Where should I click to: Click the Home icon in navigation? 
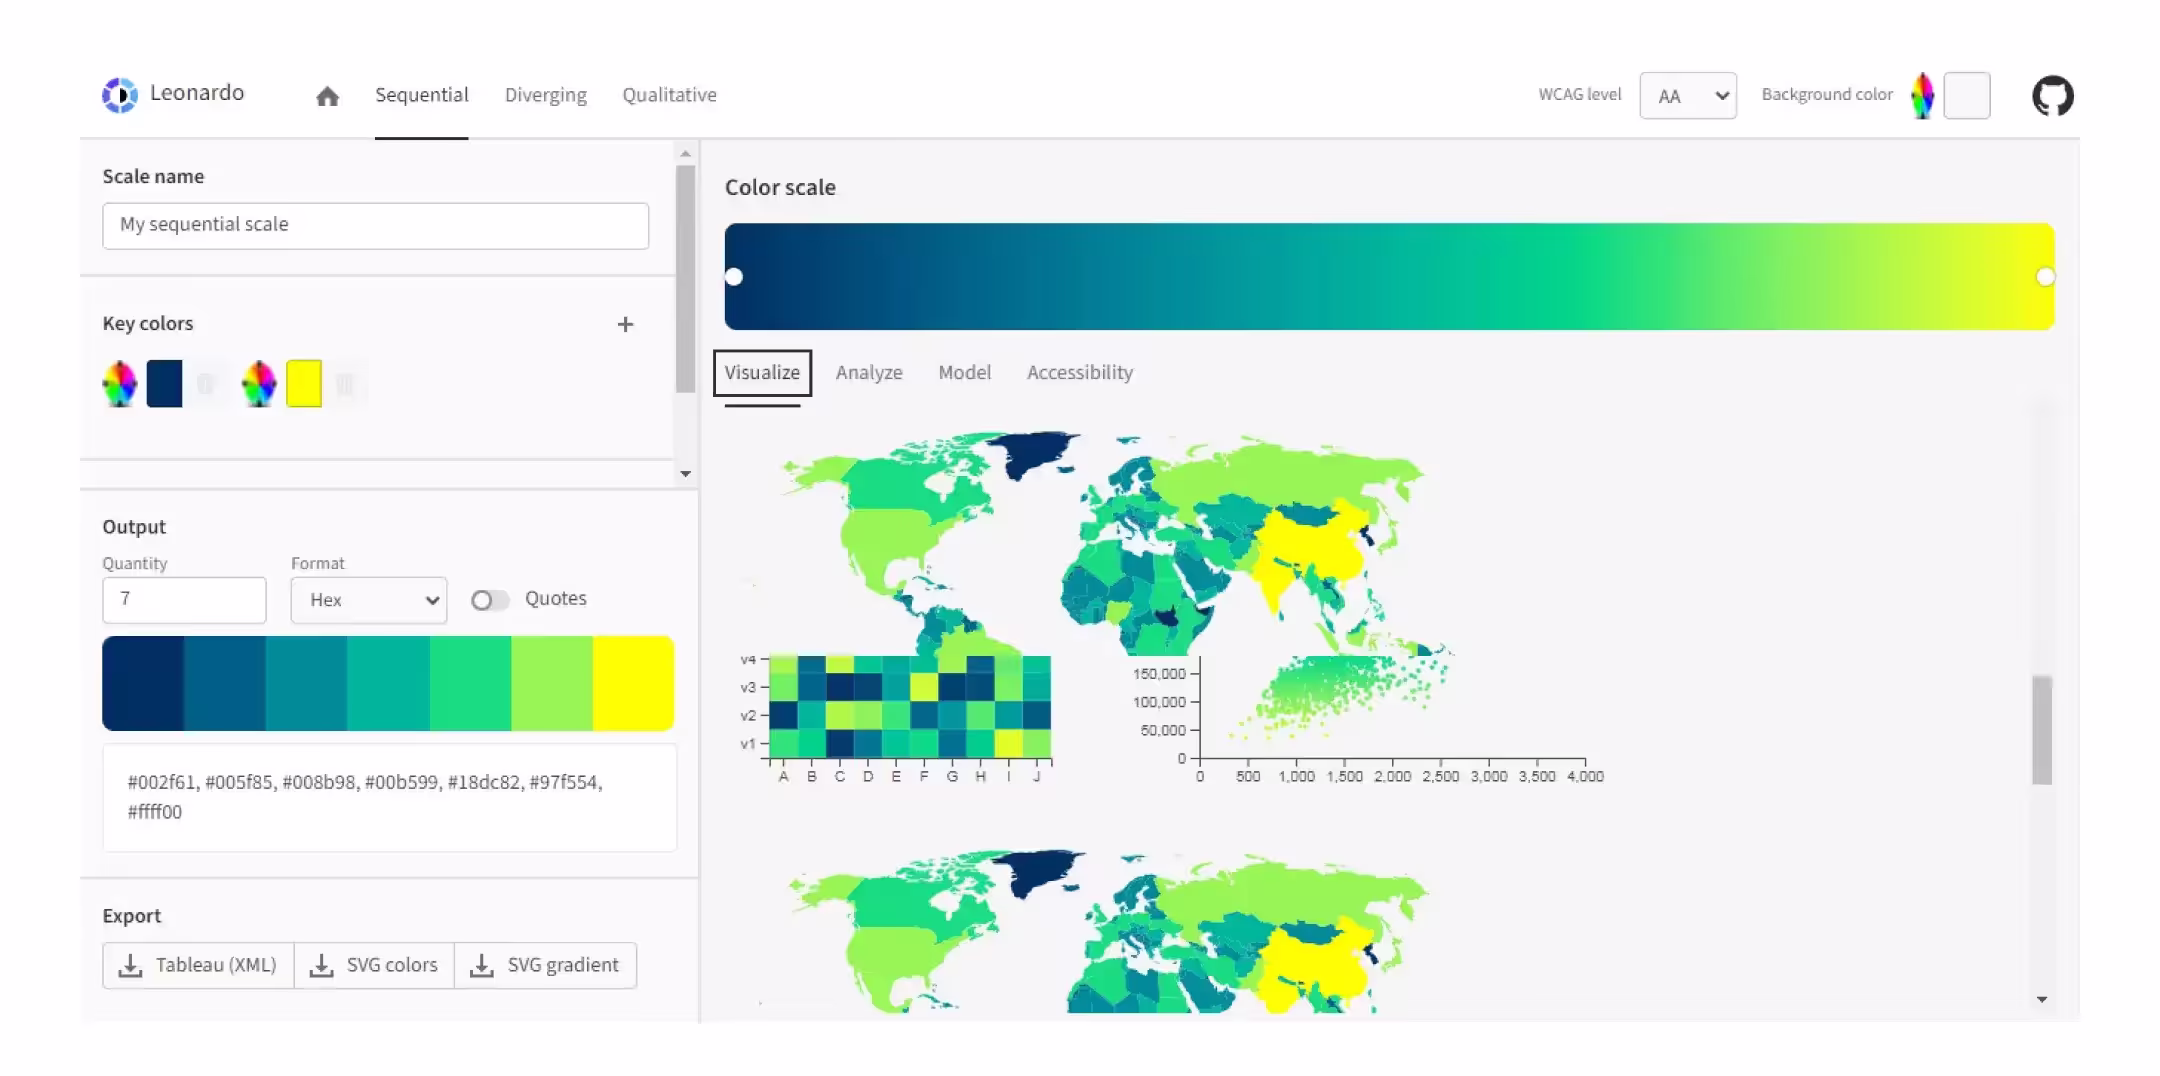coord(327,96)
